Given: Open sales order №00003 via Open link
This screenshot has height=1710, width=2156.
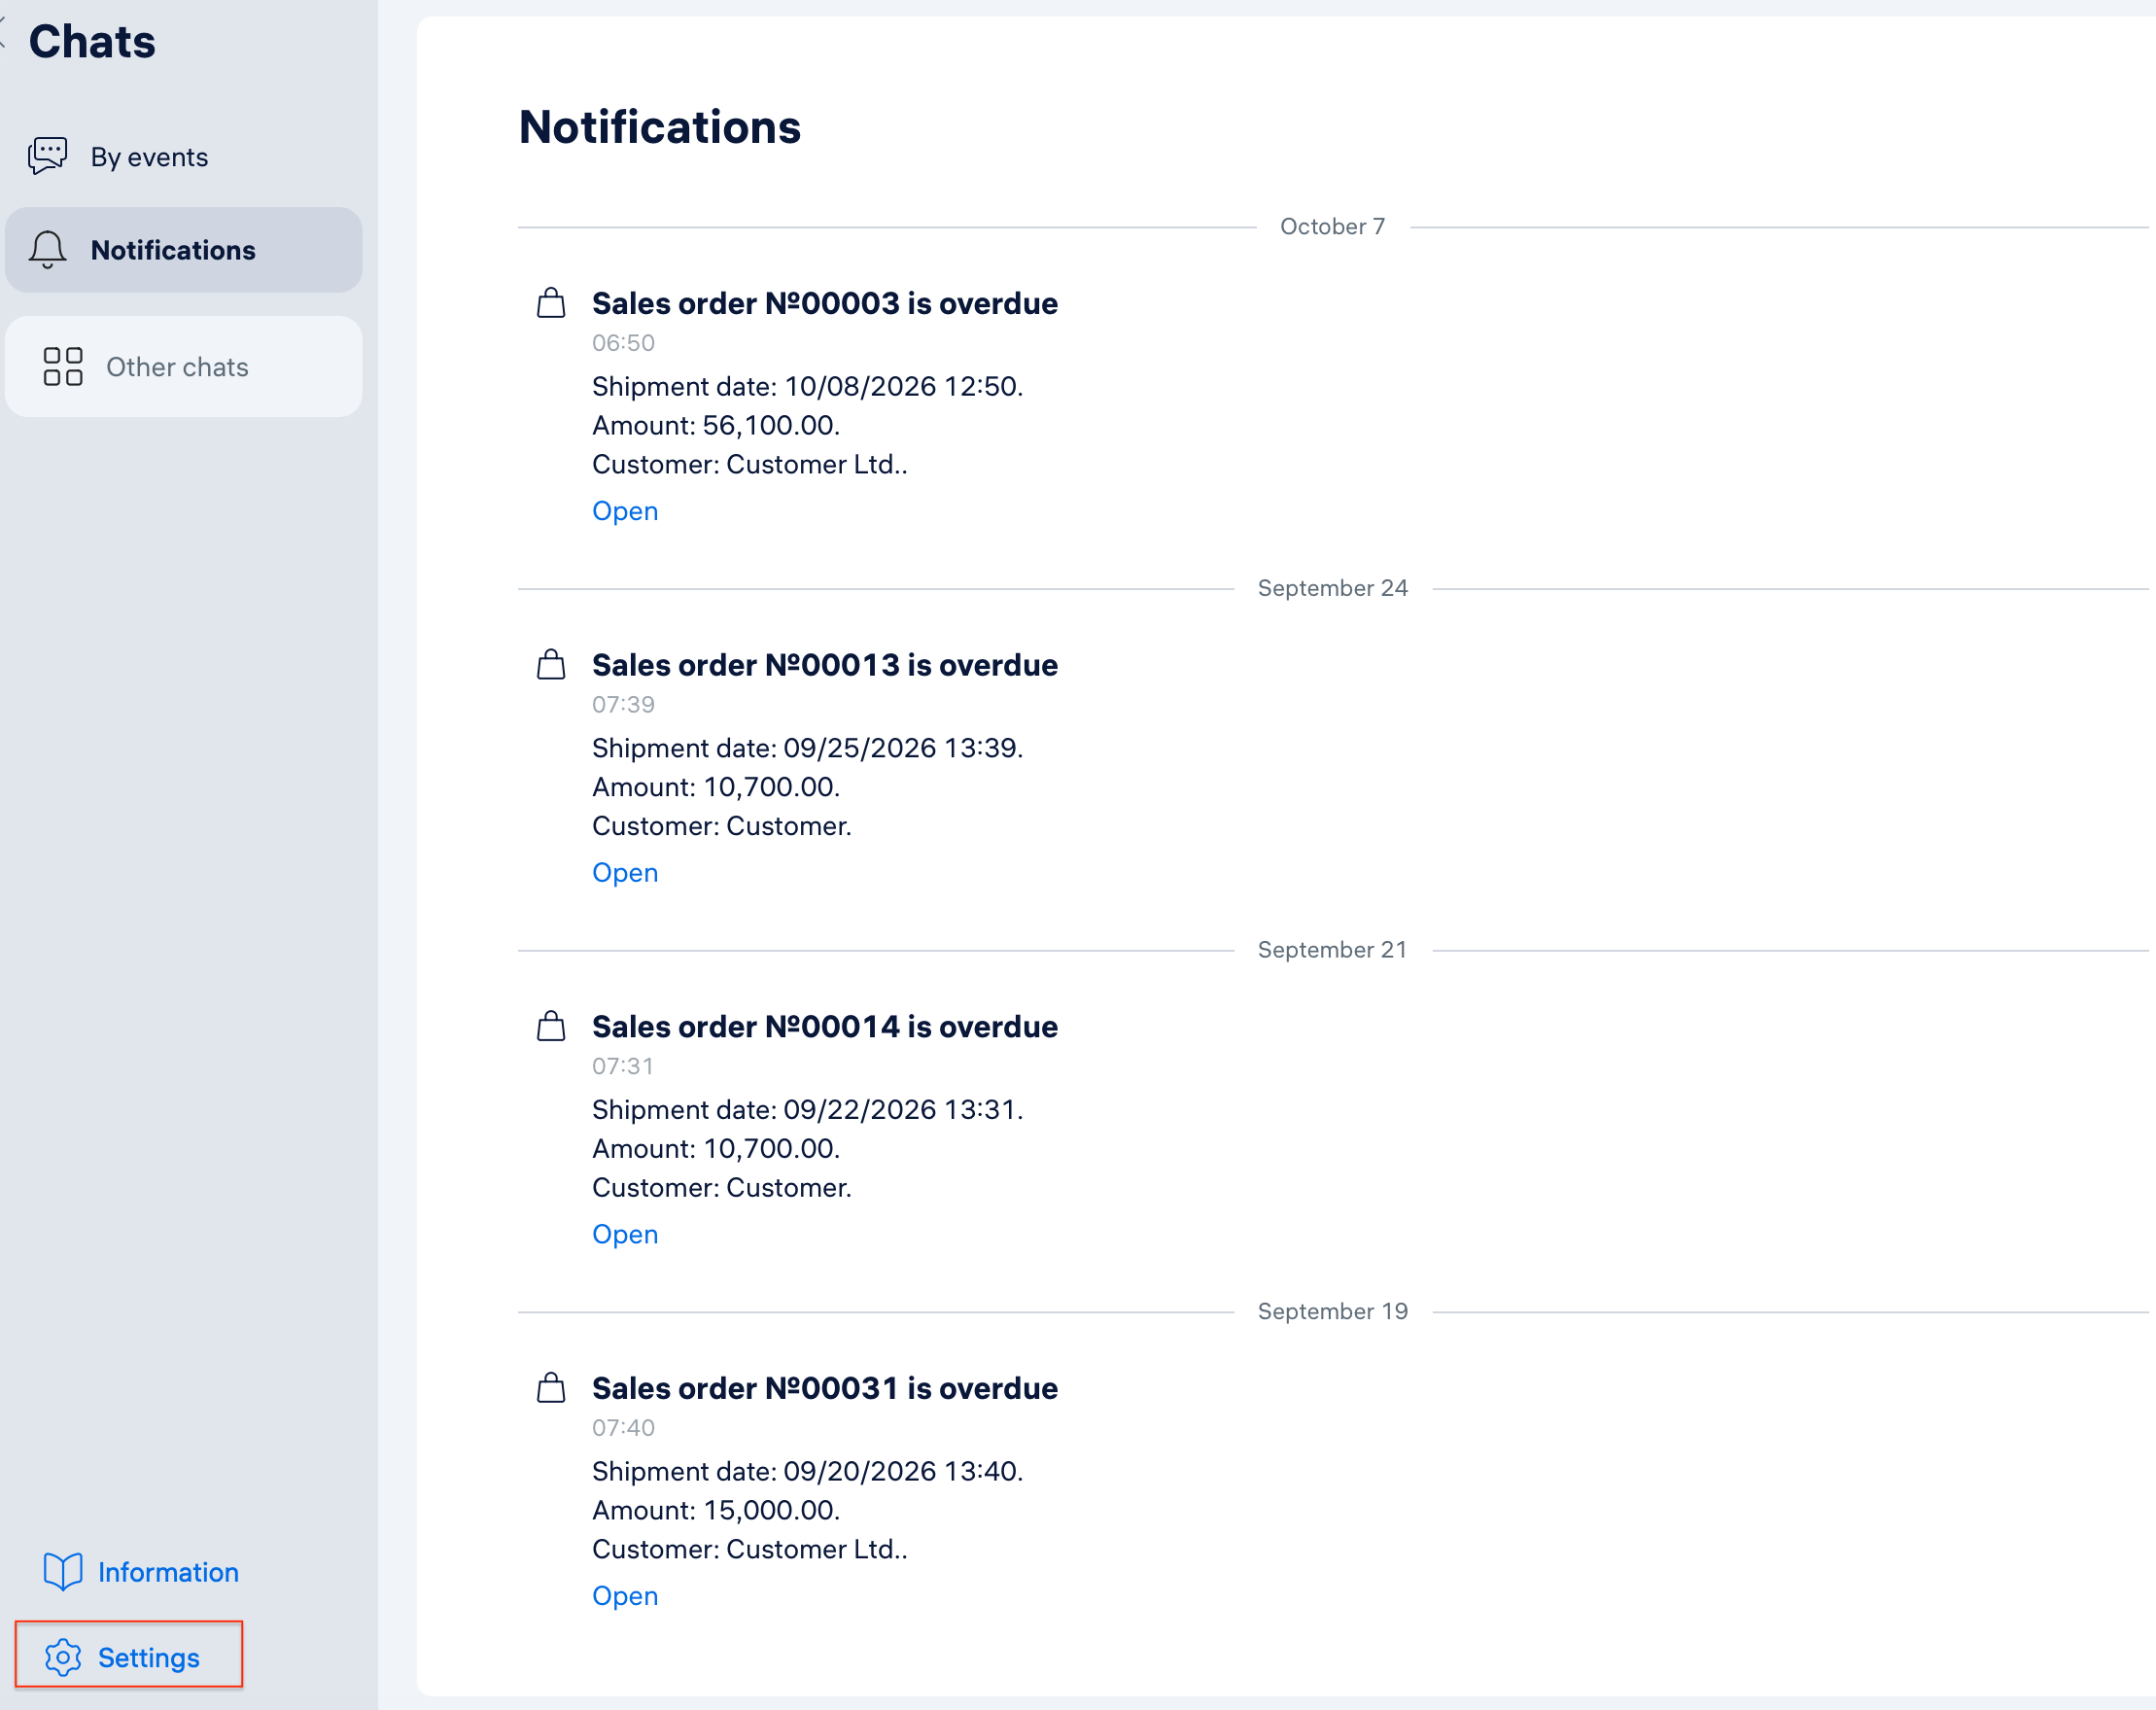Looking at the screenshot, I should click(x=625, y=511).
